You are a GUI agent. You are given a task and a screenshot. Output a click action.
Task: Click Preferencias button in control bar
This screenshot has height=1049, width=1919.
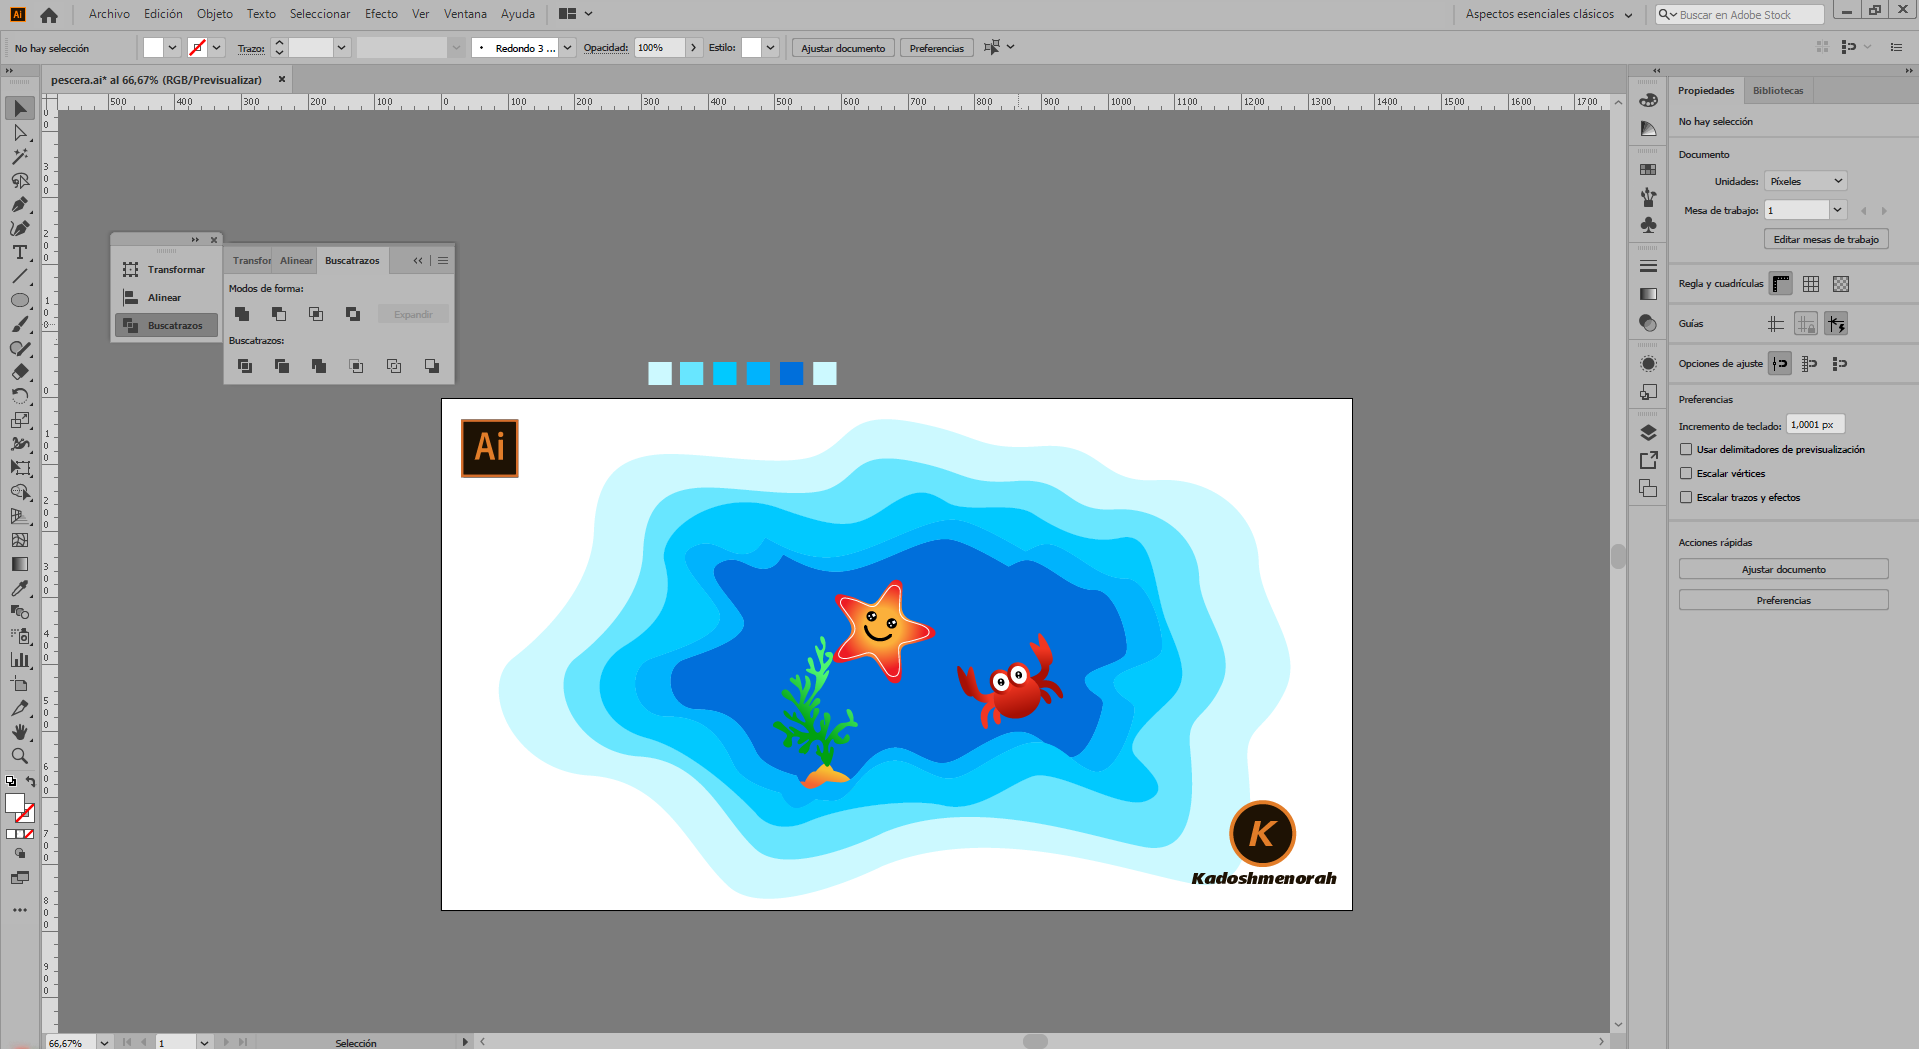937,48
